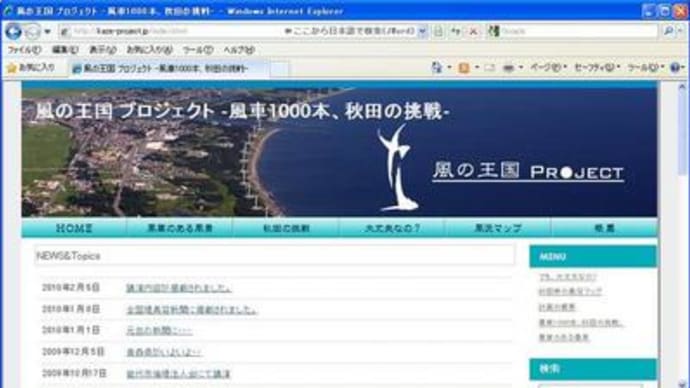Open the 2010年1月8日 news link
Image resolution: width=690 pixels, height=388 pixels.
pyautogui.click(x=191, y=310)
